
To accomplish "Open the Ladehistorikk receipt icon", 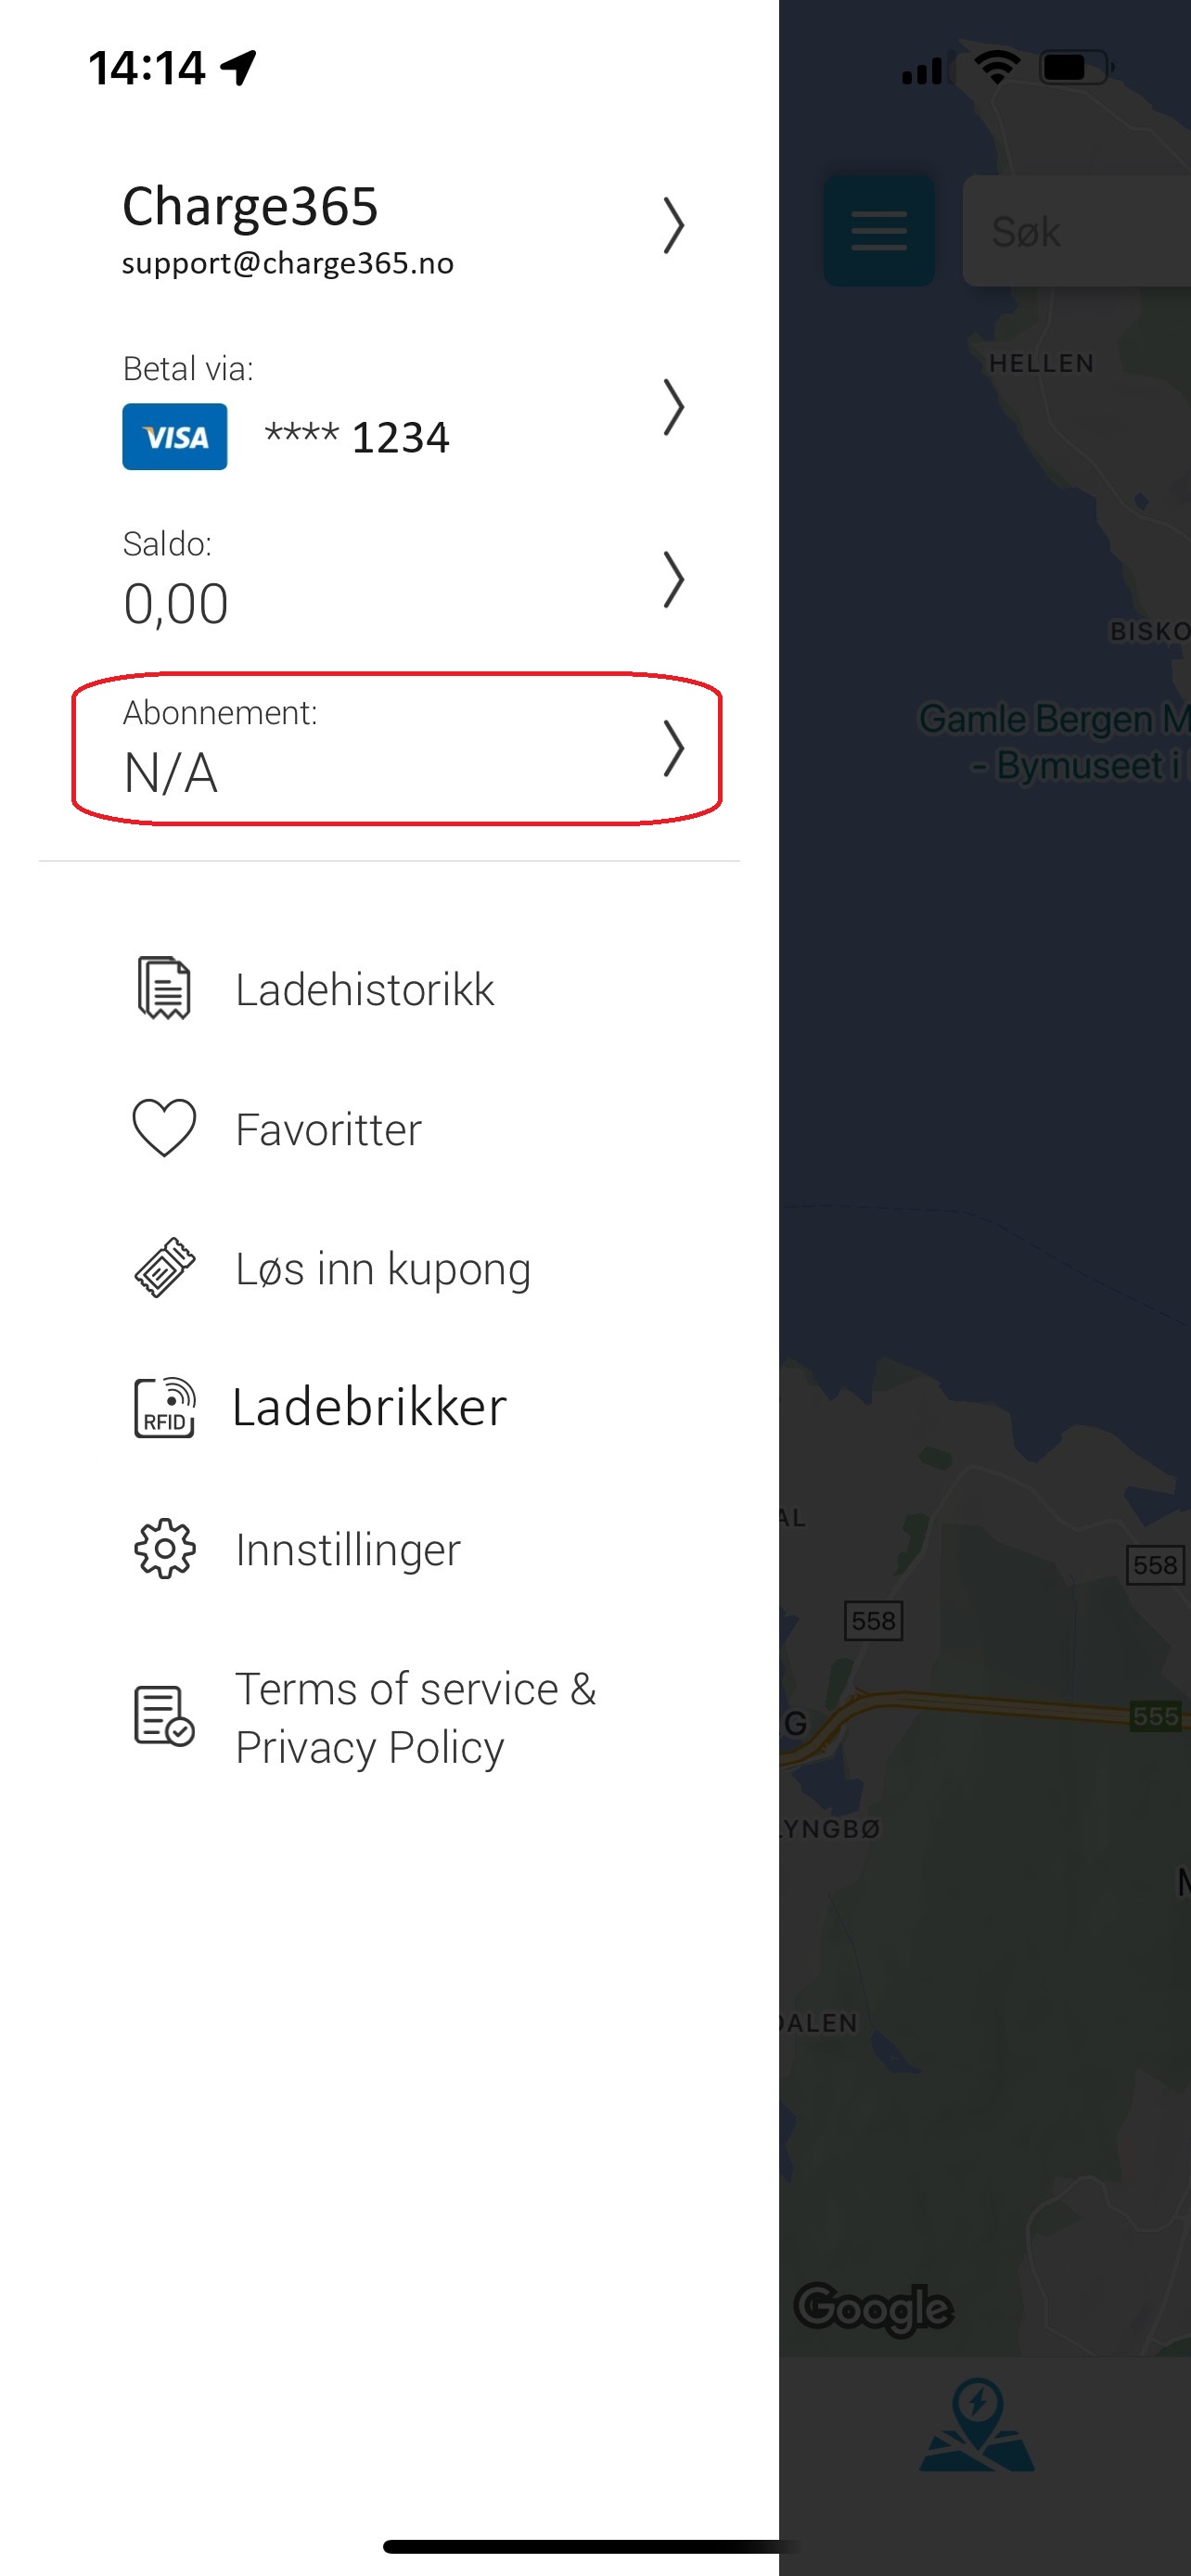I will 165,988.
